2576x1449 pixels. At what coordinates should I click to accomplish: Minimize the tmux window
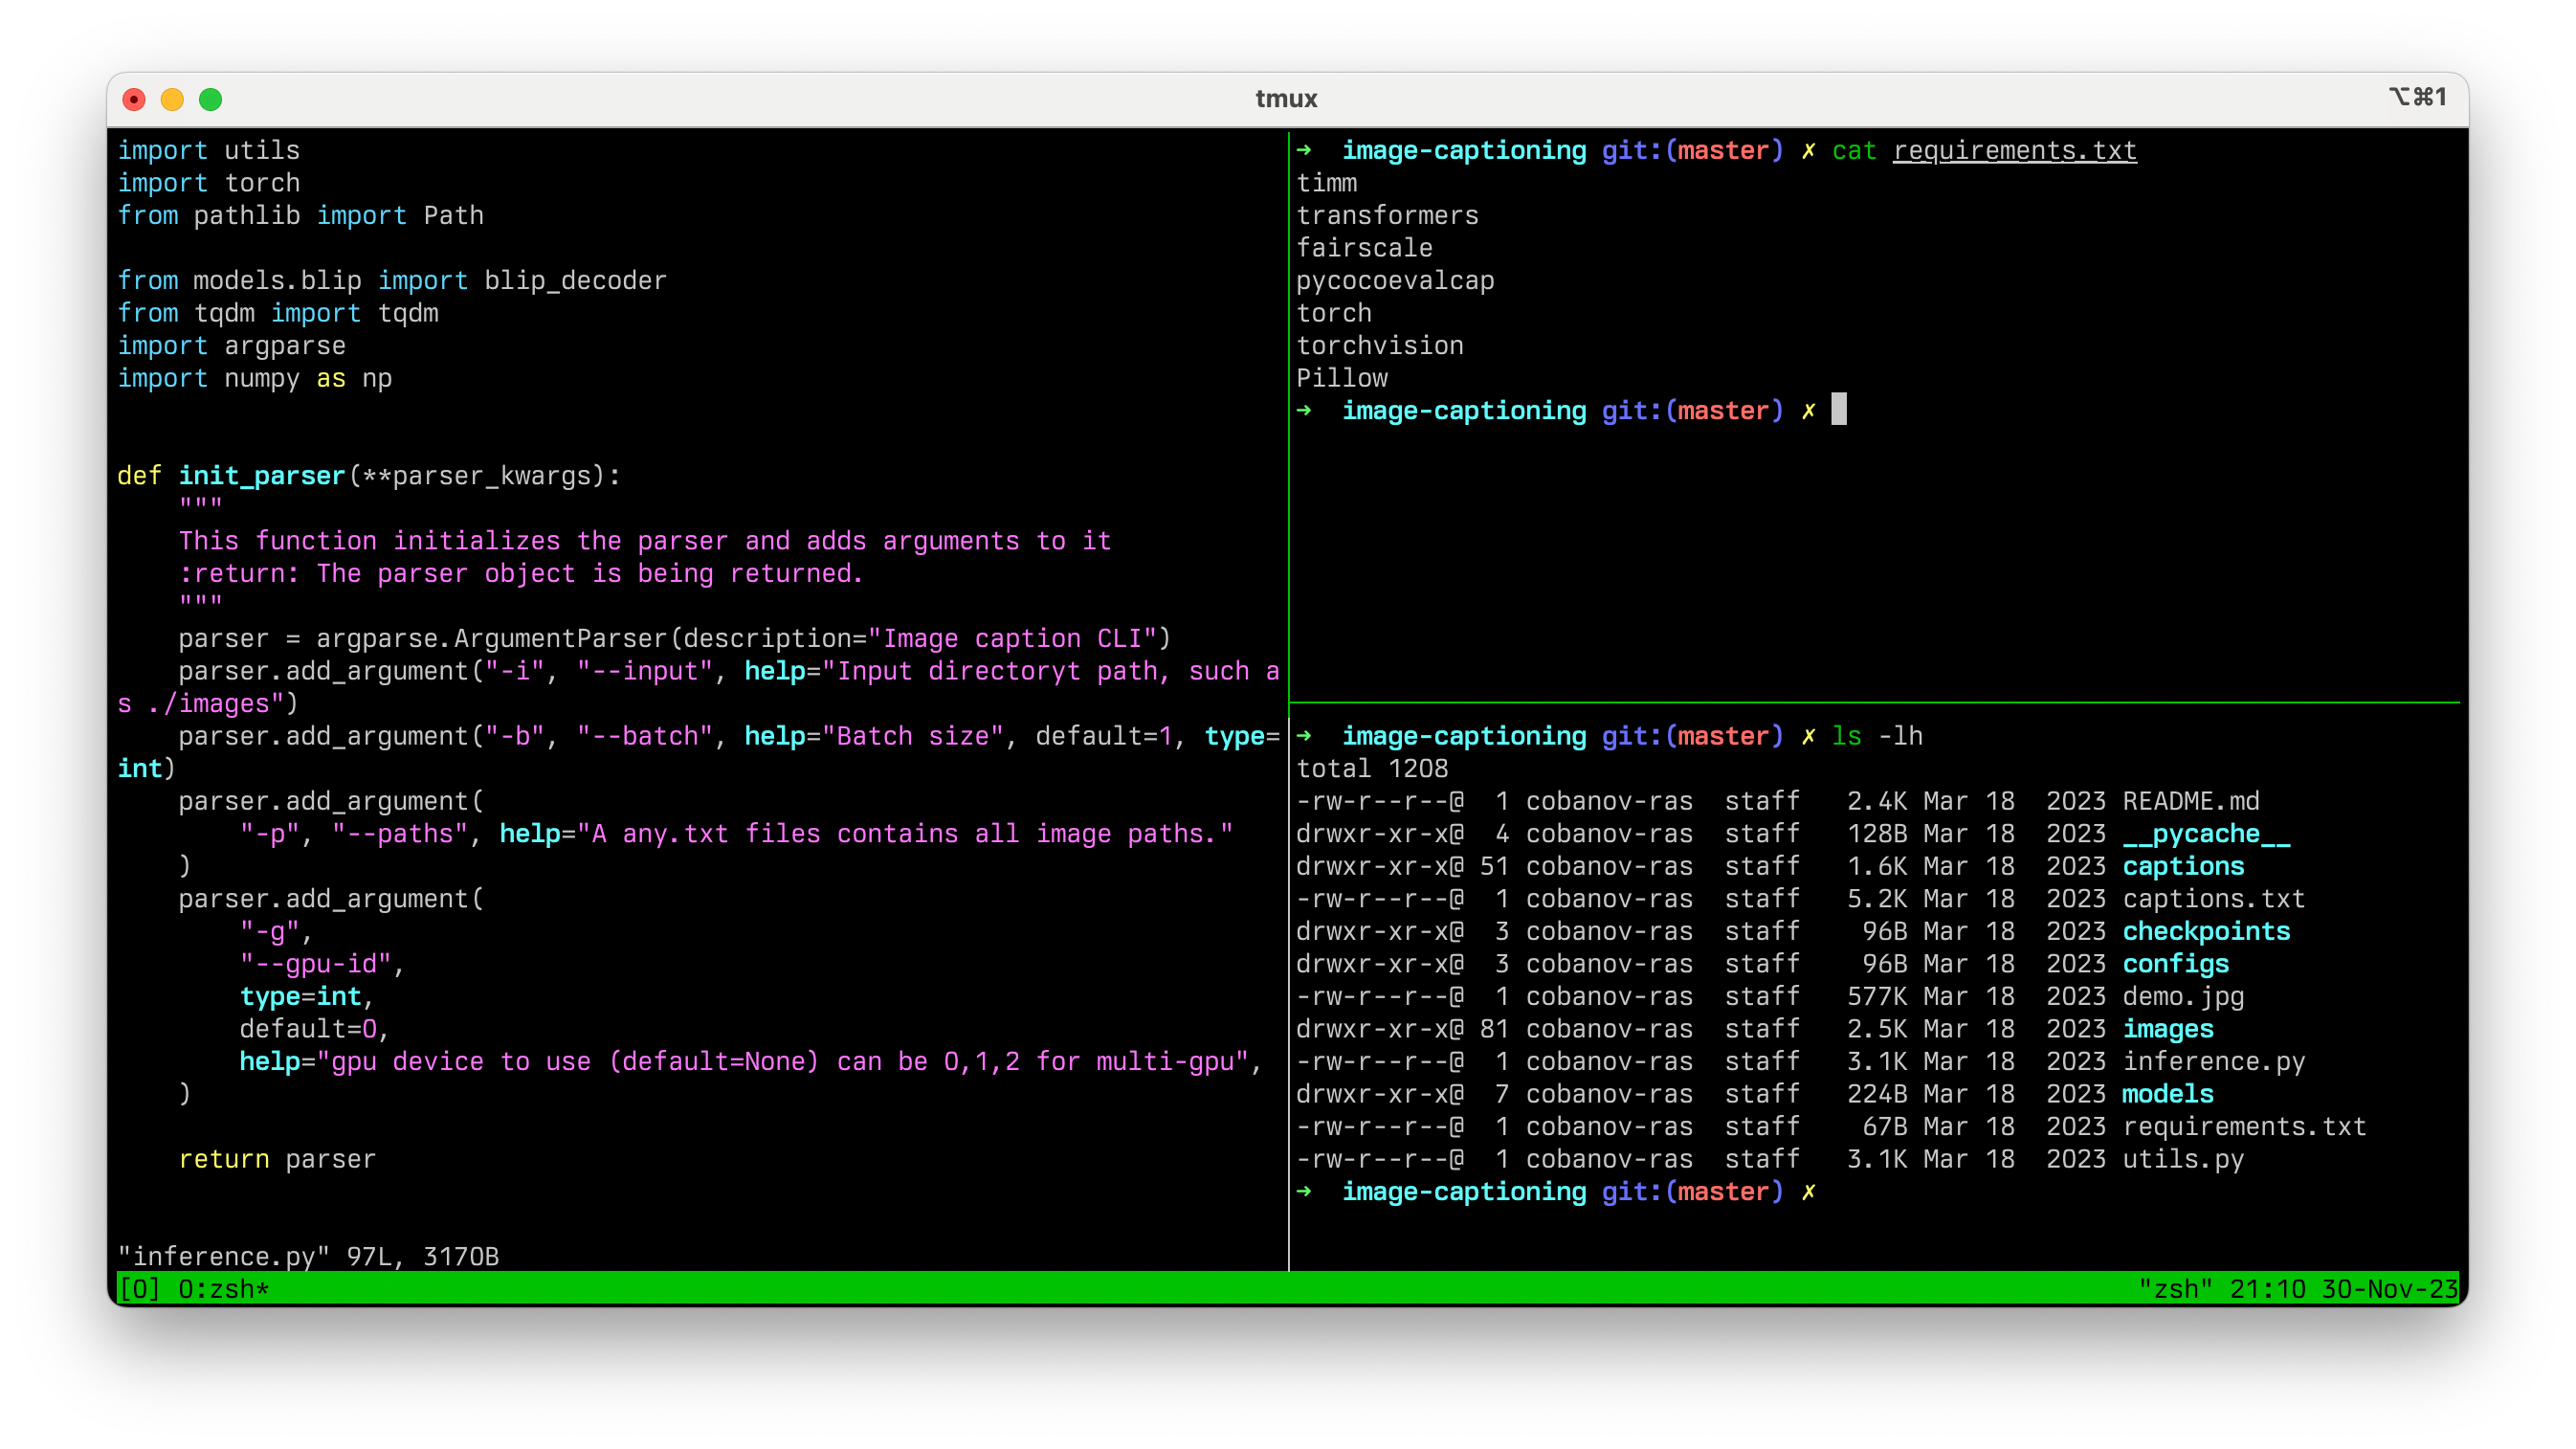172,99
